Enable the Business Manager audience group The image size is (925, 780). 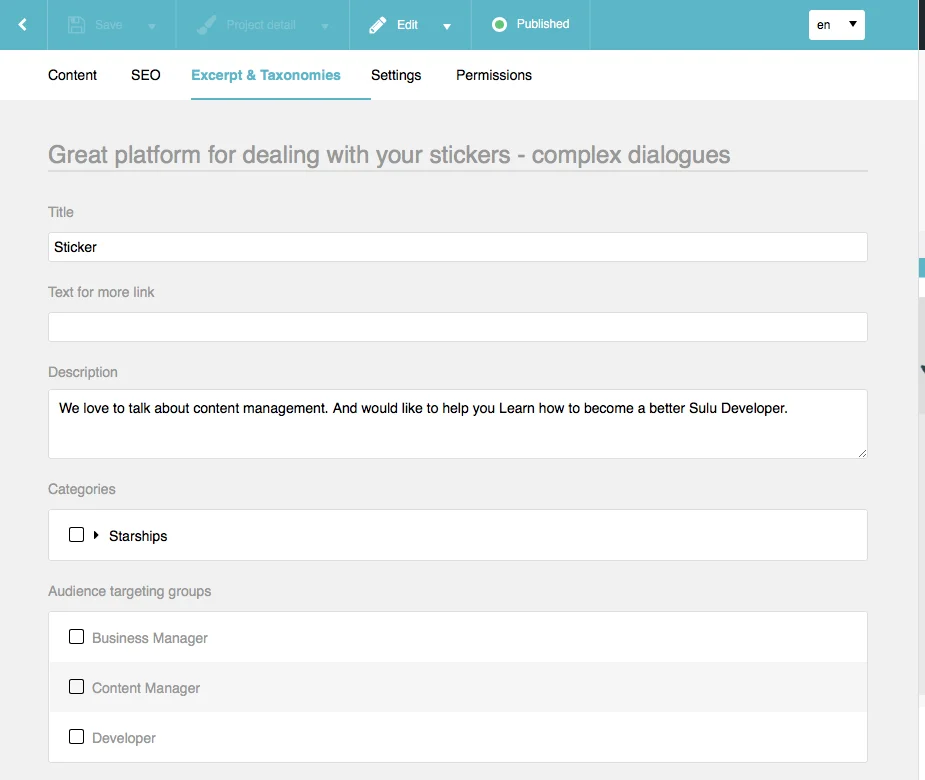(76, 636)
